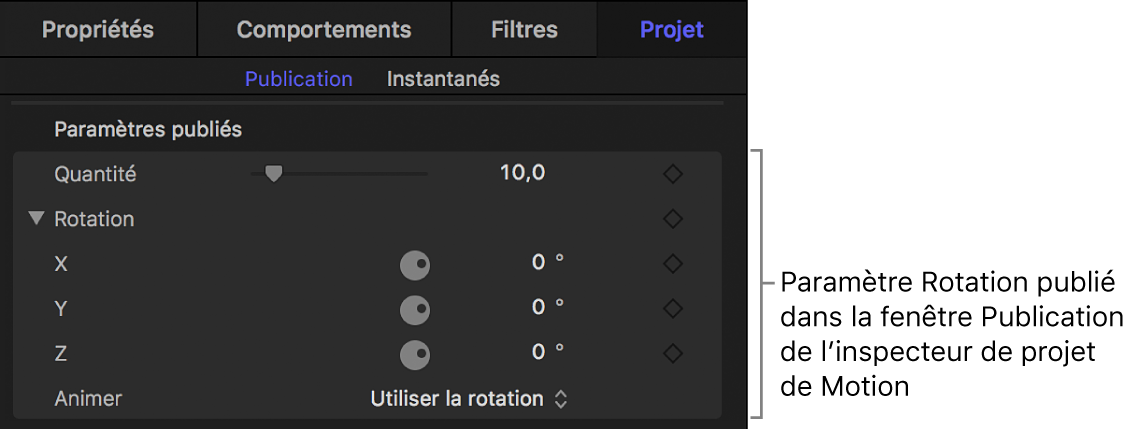Collapse the Rotation disclosure triangle
Screen dimensions: 1127x430
(37, 218)
